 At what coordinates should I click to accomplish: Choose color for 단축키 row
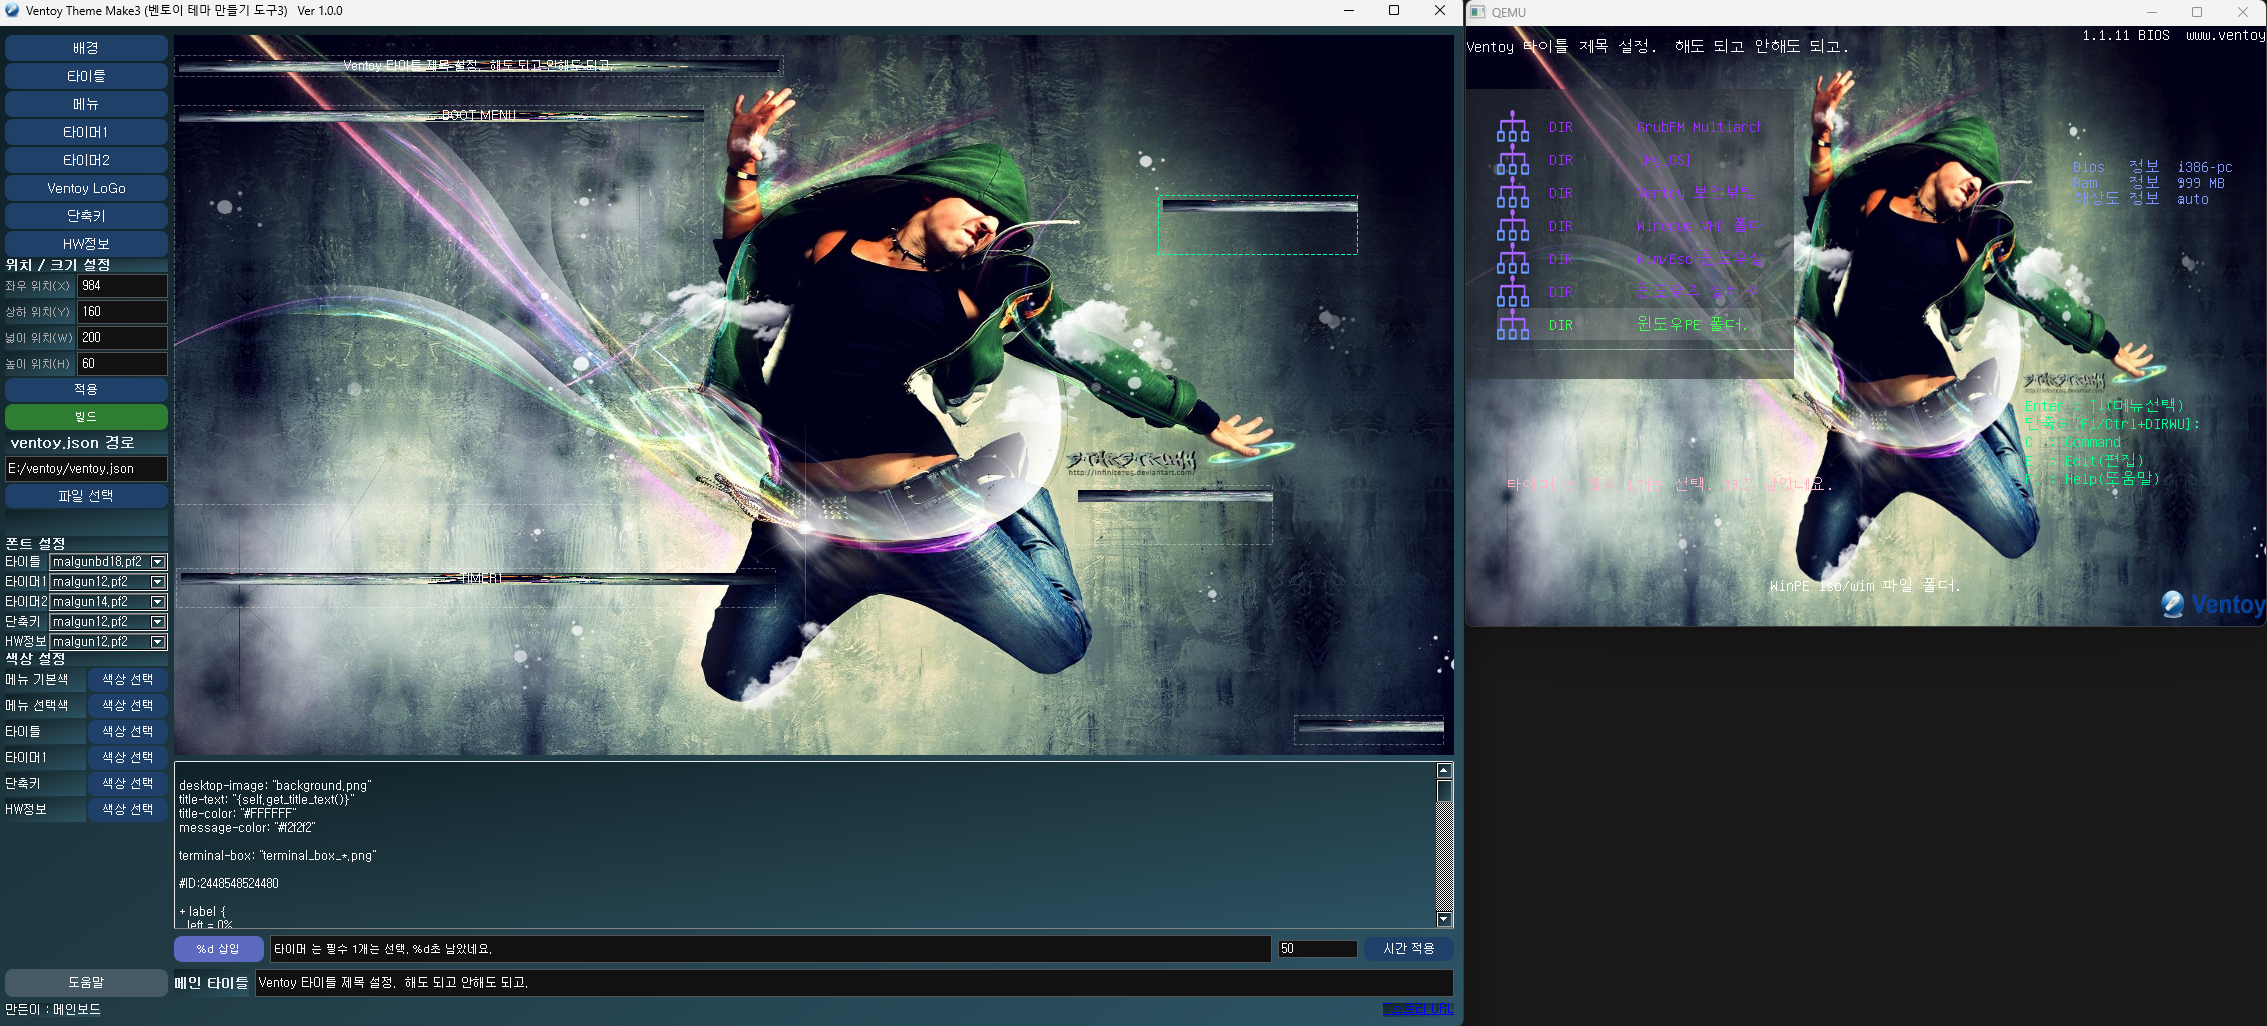click(127, 784)
